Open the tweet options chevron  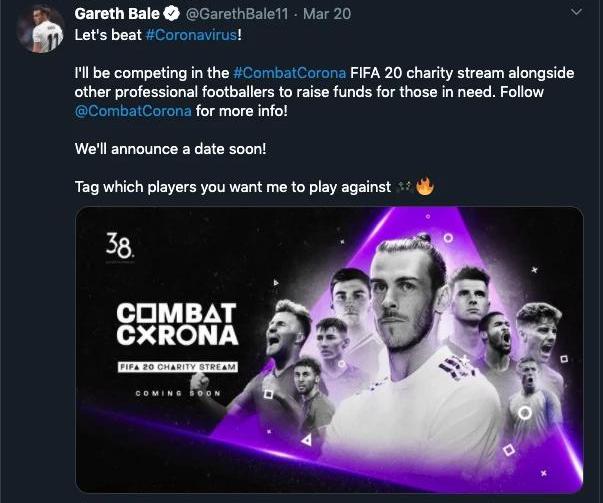[x=575, y=13]
